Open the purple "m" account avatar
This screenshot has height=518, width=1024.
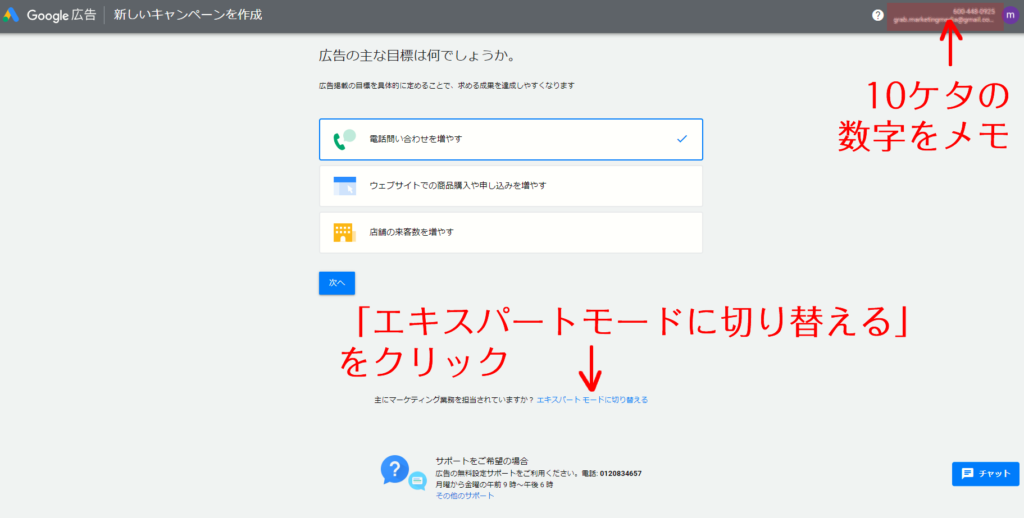(x=1010, y=16)
